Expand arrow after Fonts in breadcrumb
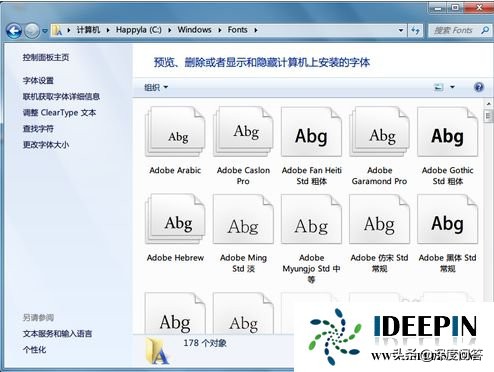Image resolution: width=494 pixels, height=372 pixels. tap(256, 30)
